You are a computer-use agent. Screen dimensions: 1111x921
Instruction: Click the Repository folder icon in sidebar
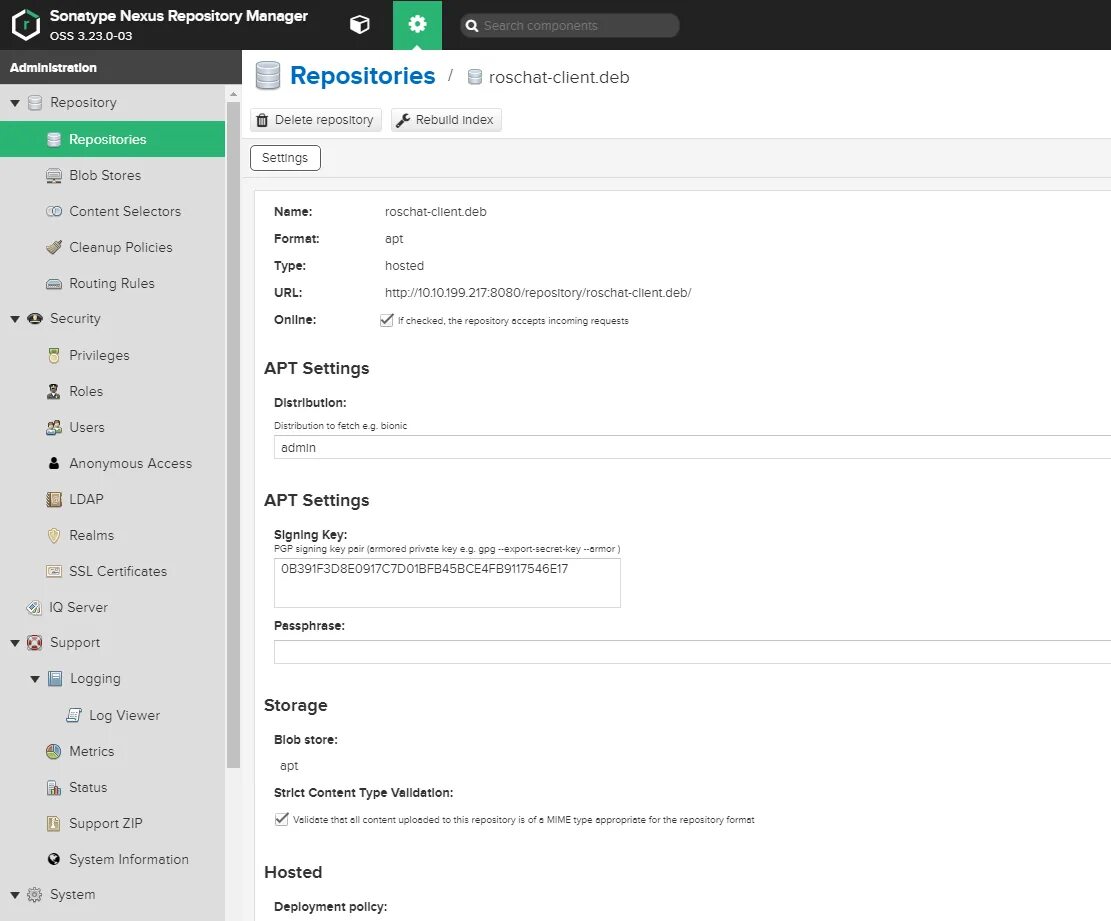(35, 103)
